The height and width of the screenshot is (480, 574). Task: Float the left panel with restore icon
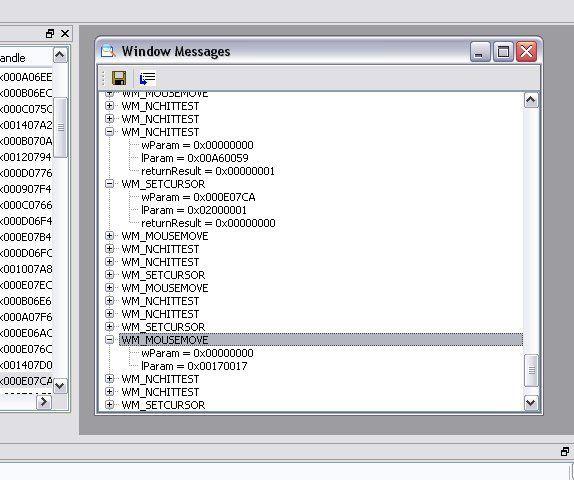pyautogui.click(x=50, y=34)
